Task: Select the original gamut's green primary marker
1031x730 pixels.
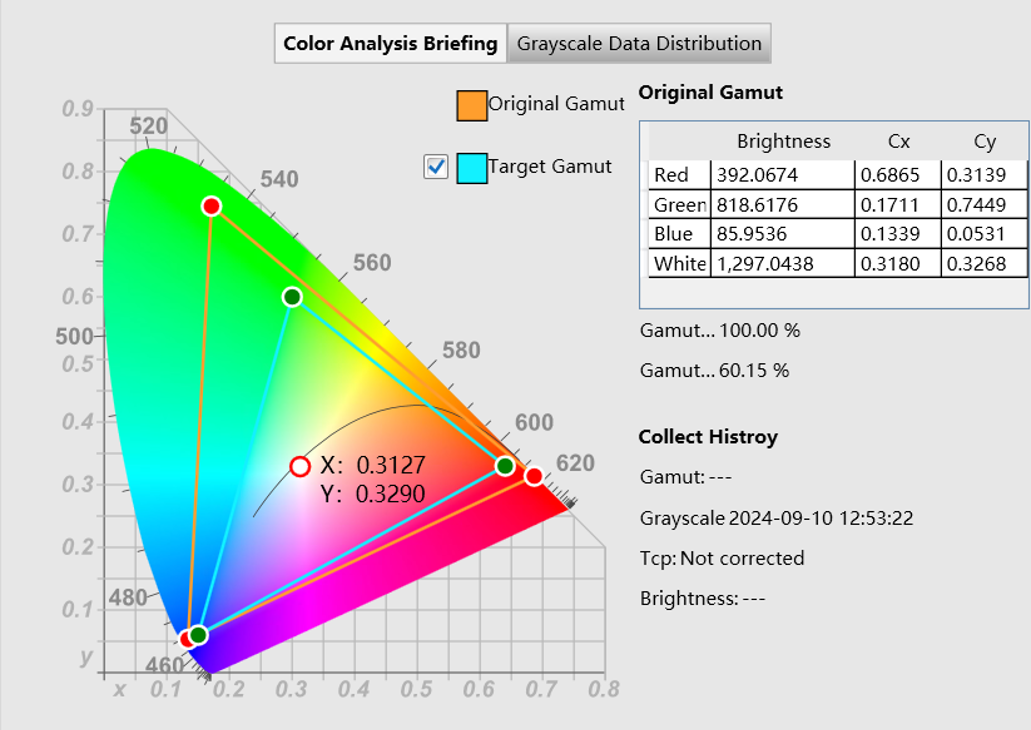Action: point(212,206)
